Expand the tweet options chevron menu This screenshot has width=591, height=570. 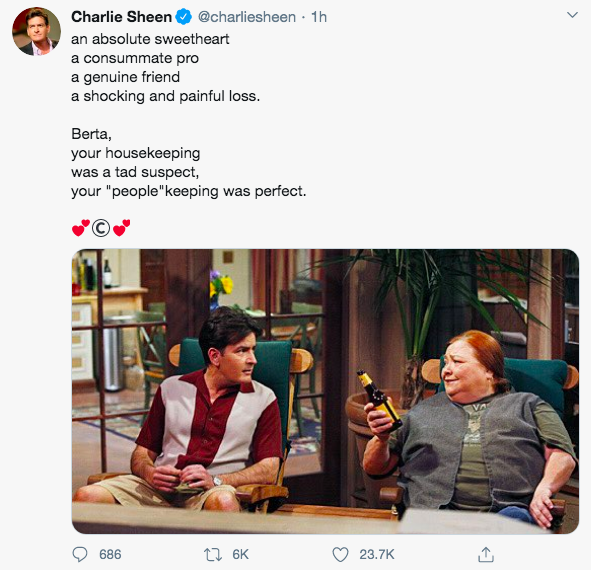pyautogui.click(x=572, y=15)
